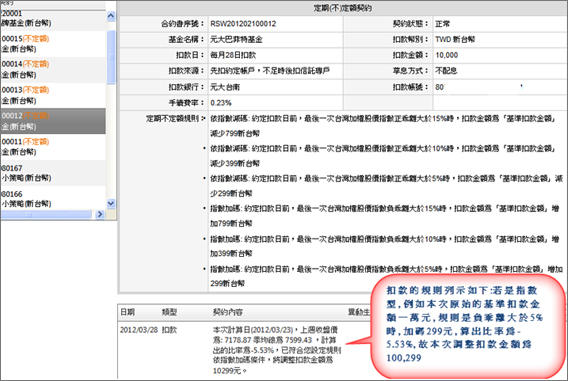The image size is (568, 381).
Task: Click dividend method value 不配息
Action: (446, 71)
